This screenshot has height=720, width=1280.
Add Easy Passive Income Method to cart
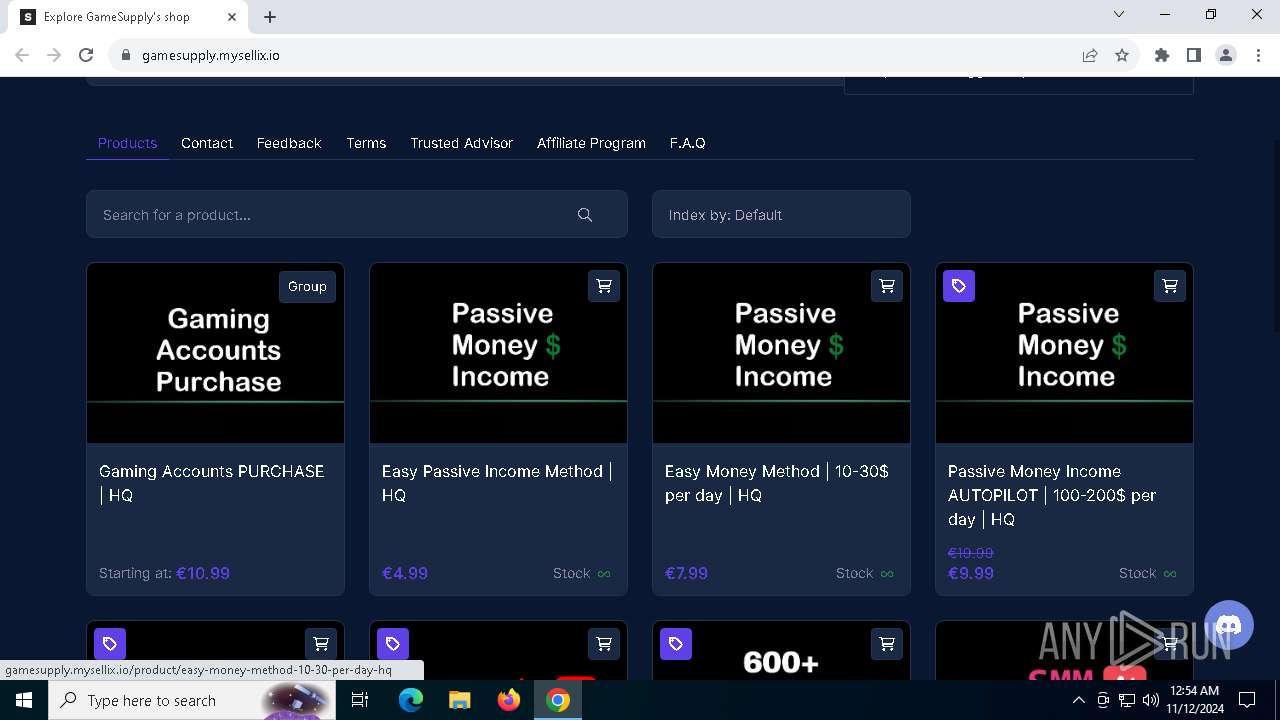pyautogui.click(x=604, y=286)
